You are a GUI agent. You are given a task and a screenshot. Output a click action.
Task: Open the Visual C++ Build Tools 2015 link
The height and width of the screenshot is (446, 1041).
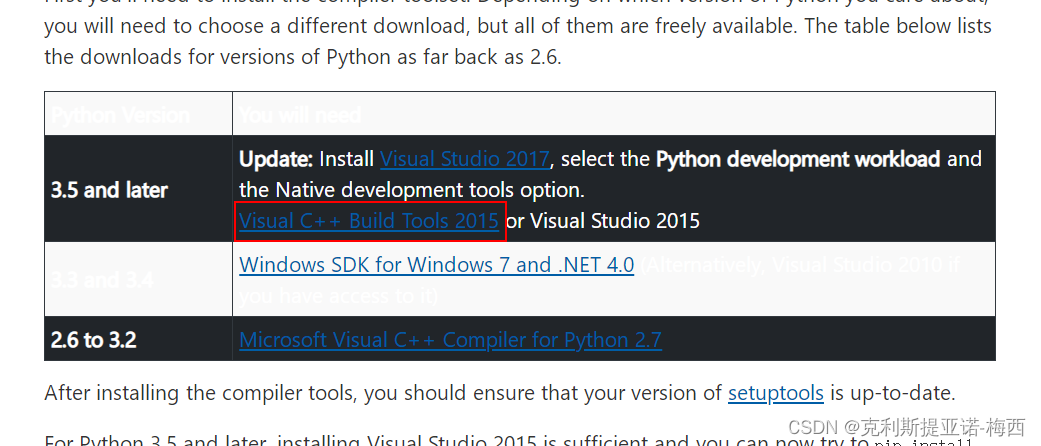tap(369, 220)
